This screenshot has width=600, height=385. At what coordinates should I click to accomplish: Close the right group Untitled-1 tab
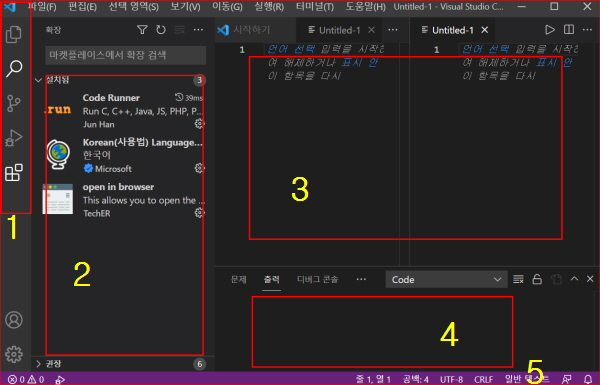coord(484,30)
